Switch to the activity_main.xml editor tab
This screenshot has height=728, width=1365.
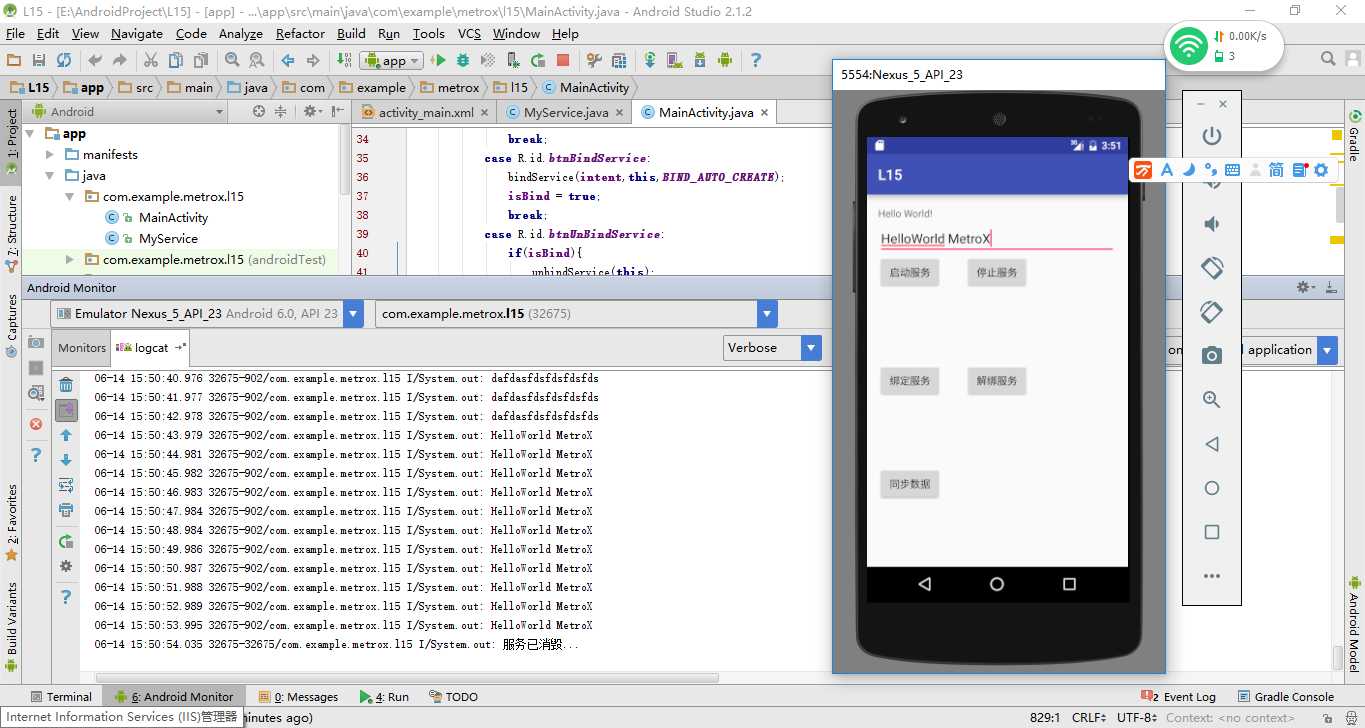(425, 113)
